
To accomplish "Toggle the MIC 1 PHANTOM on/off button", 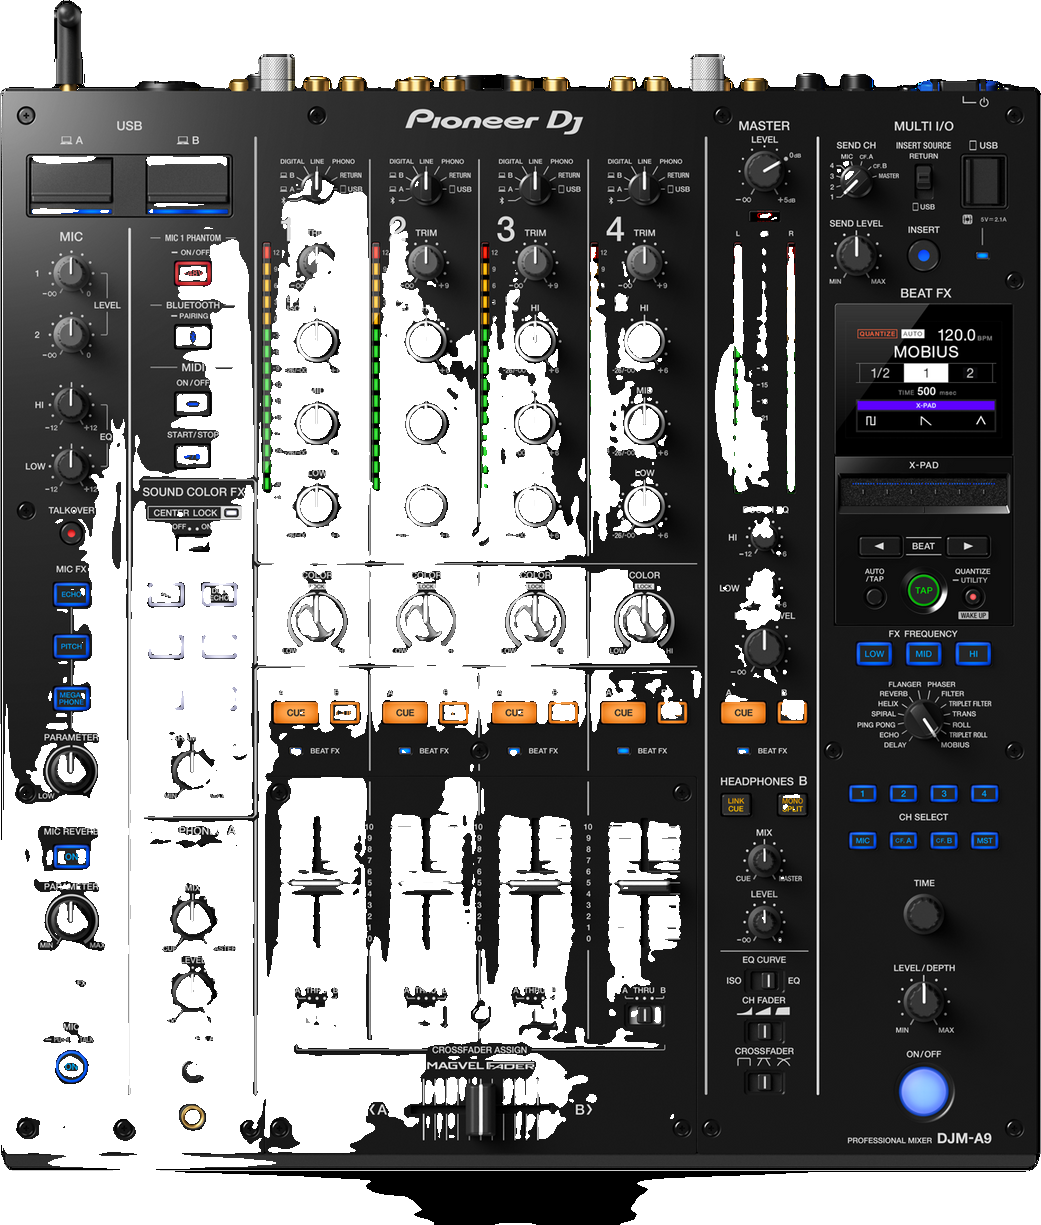I will click(x=193, y=273).
